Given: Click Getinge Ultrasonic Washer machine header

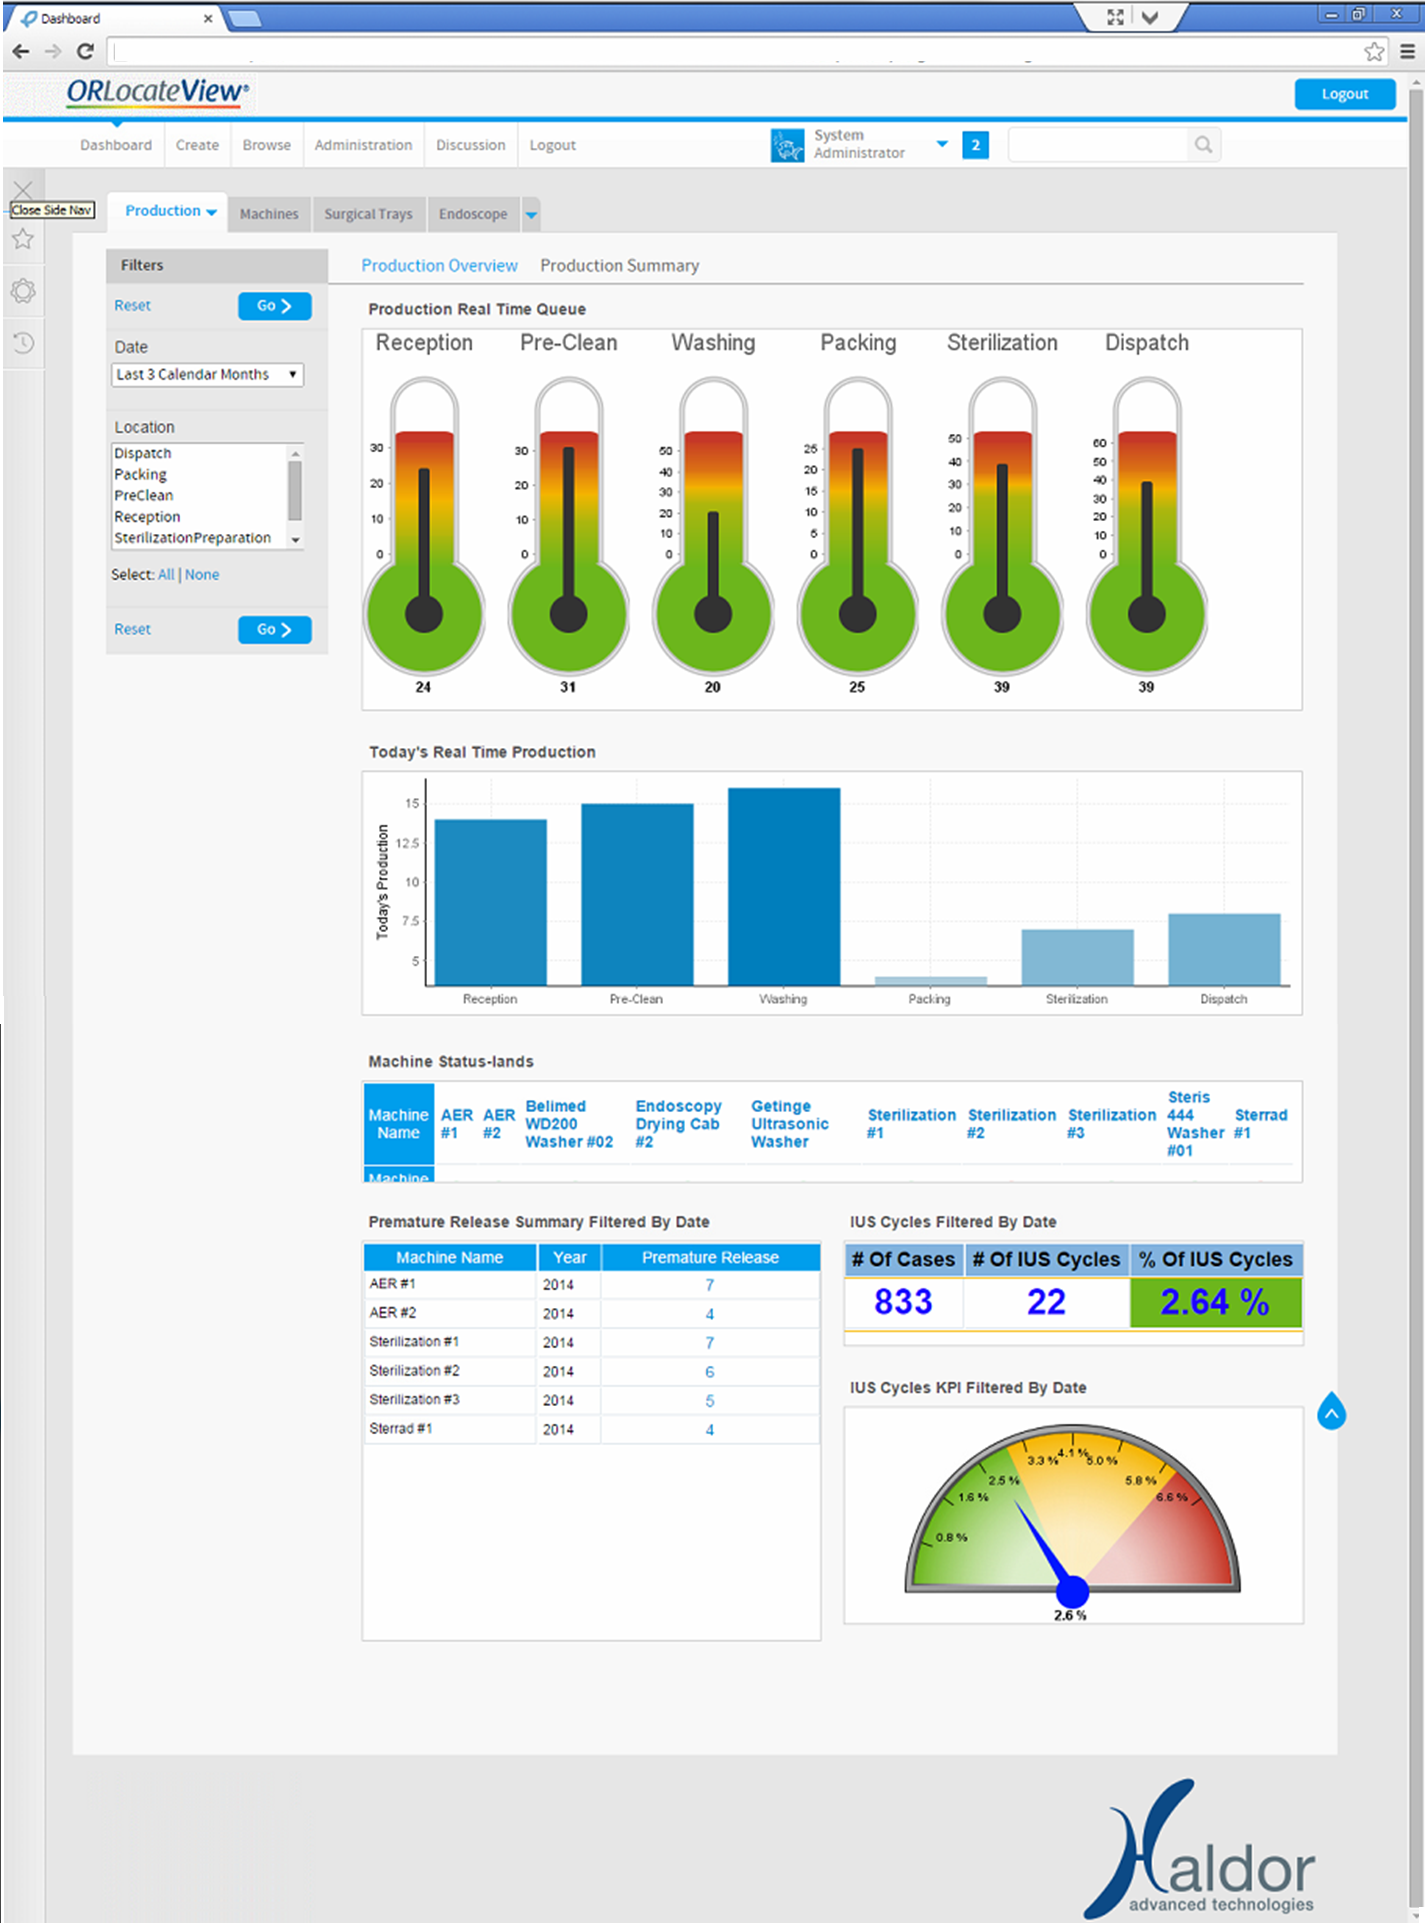Looking at the screenshot, I should point(790,1124).
